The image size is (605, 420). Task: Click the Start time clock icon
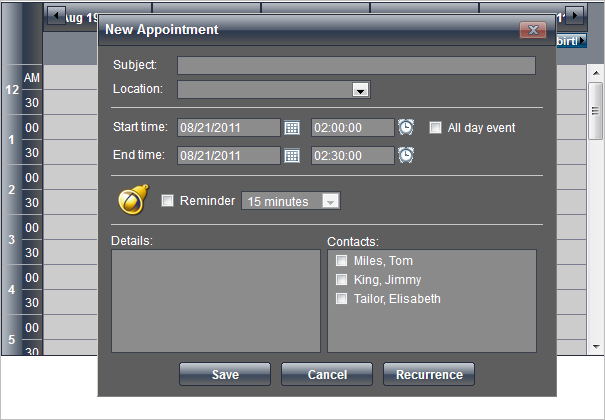(406, 128)
